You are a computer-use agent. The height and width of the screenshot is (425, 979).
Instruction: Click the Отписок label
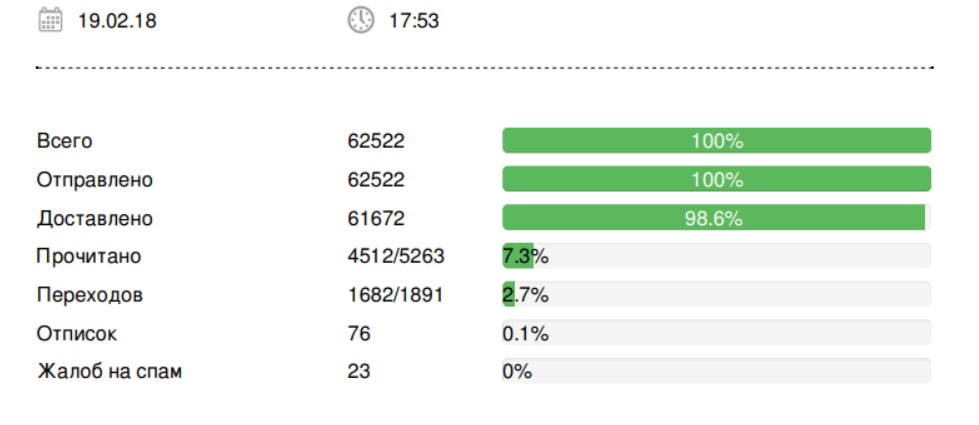point(76,333)
